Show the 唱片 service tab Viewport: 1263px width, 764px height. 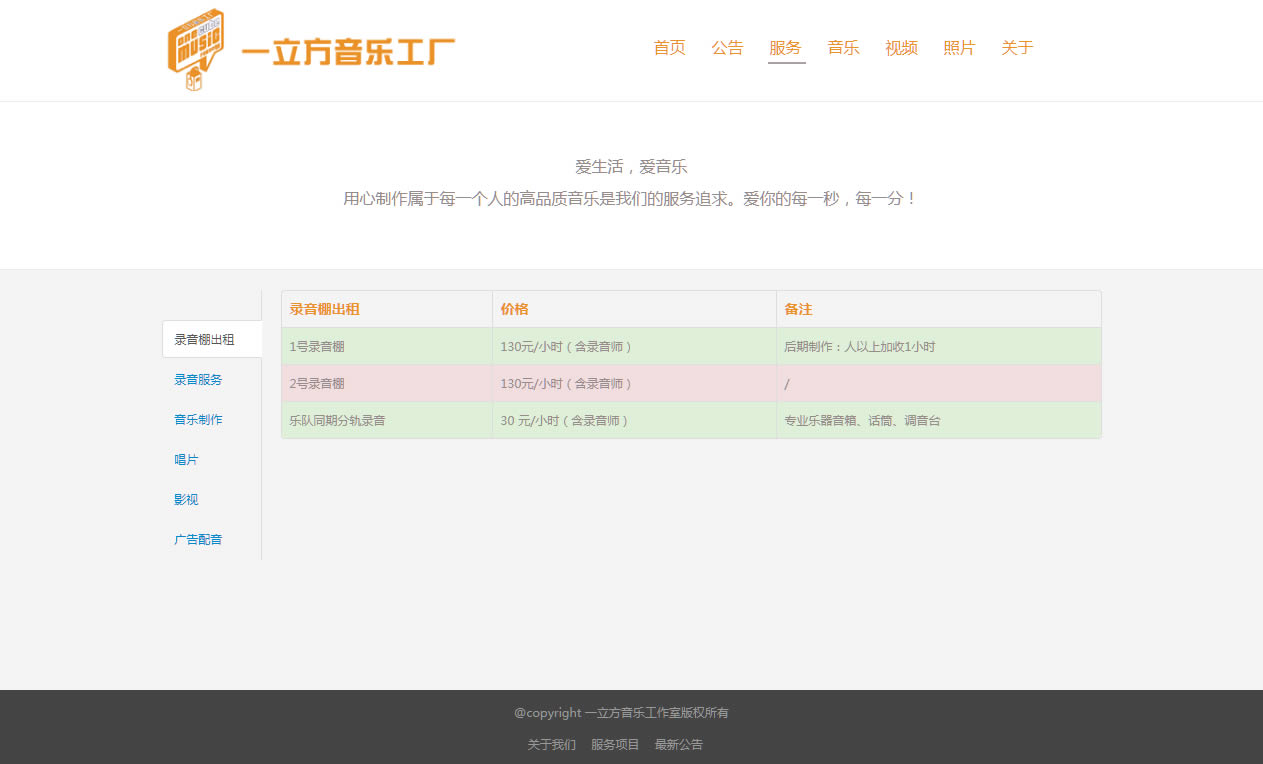[186, 460]
